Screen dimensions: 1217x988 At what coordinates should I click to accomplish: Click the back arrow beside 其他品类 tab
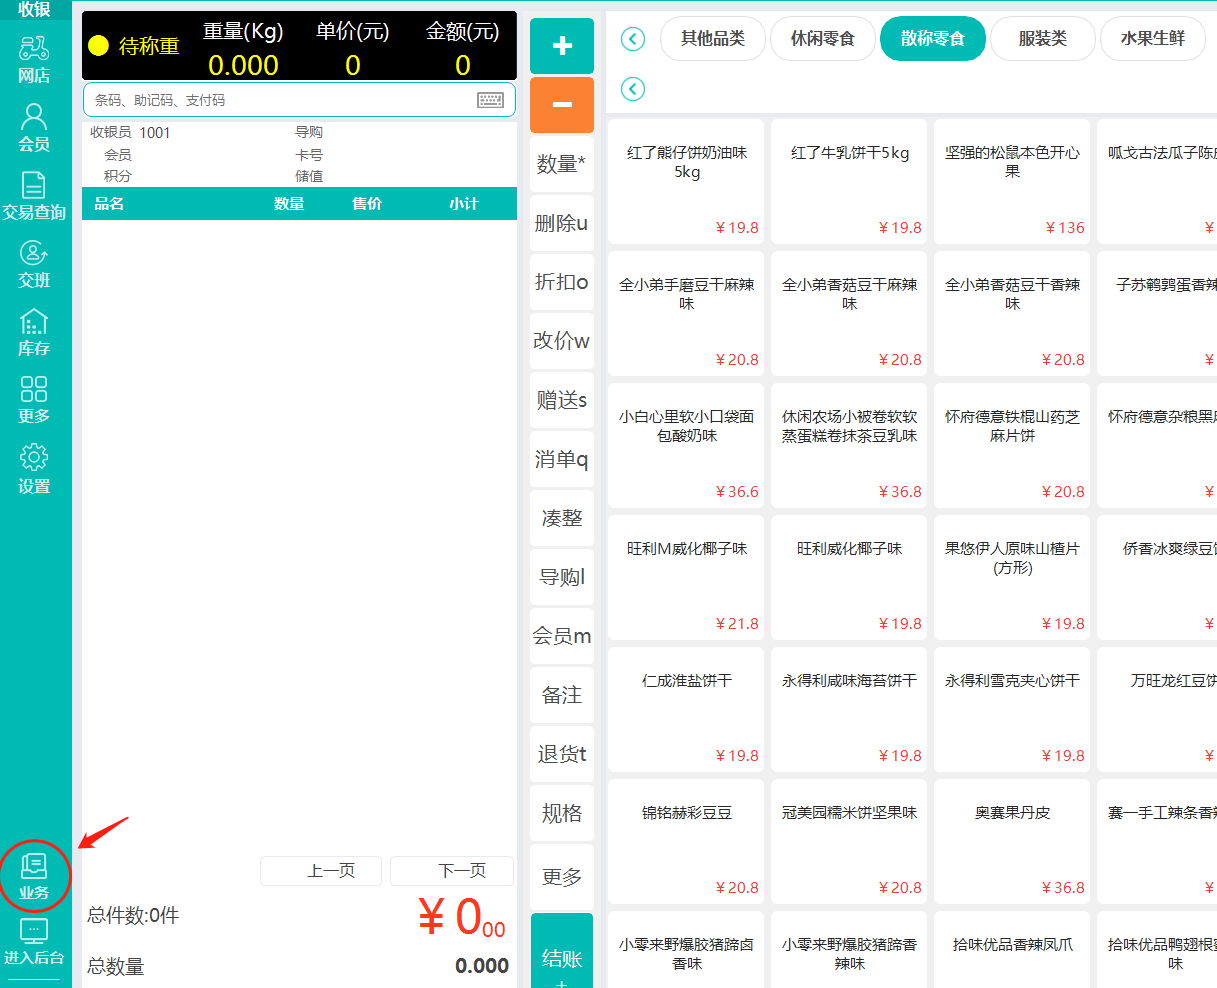tap(633, 39)
